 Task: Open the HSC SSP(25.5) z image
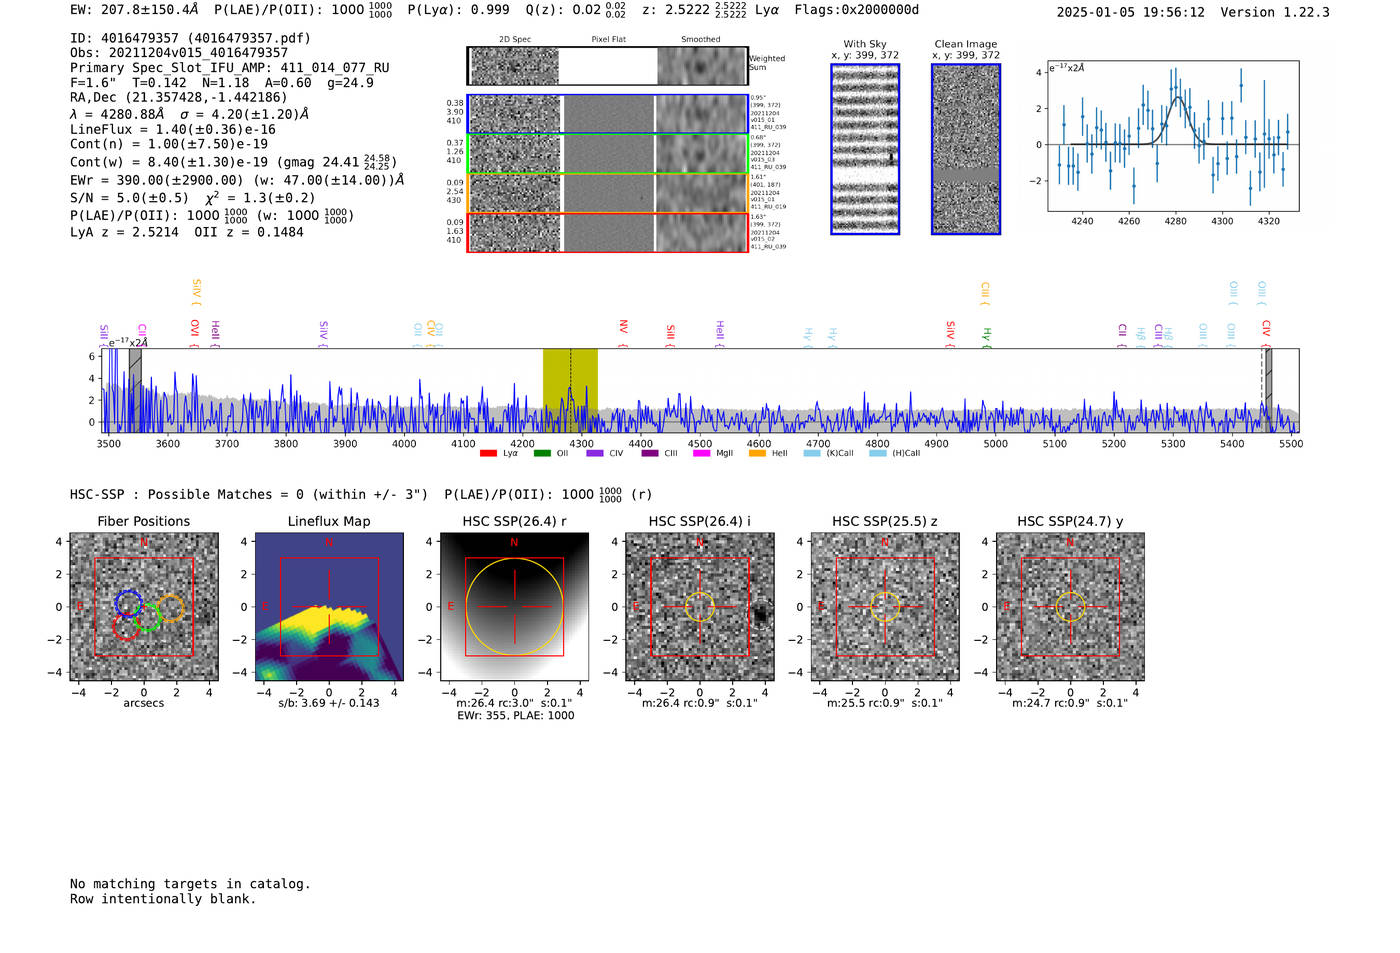click(885, 607)
